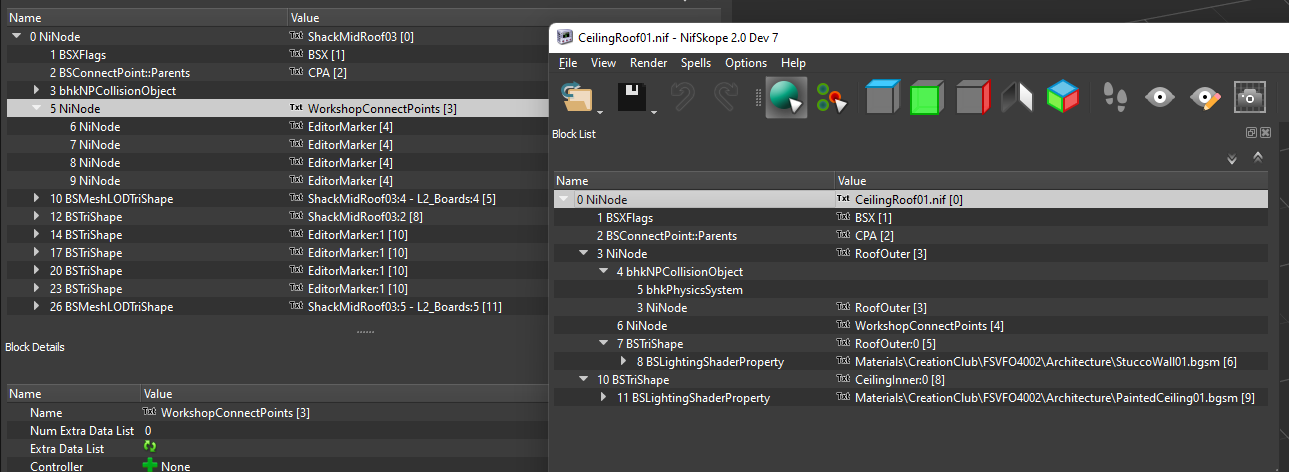Select the perspective colored cube icon

1062,98
